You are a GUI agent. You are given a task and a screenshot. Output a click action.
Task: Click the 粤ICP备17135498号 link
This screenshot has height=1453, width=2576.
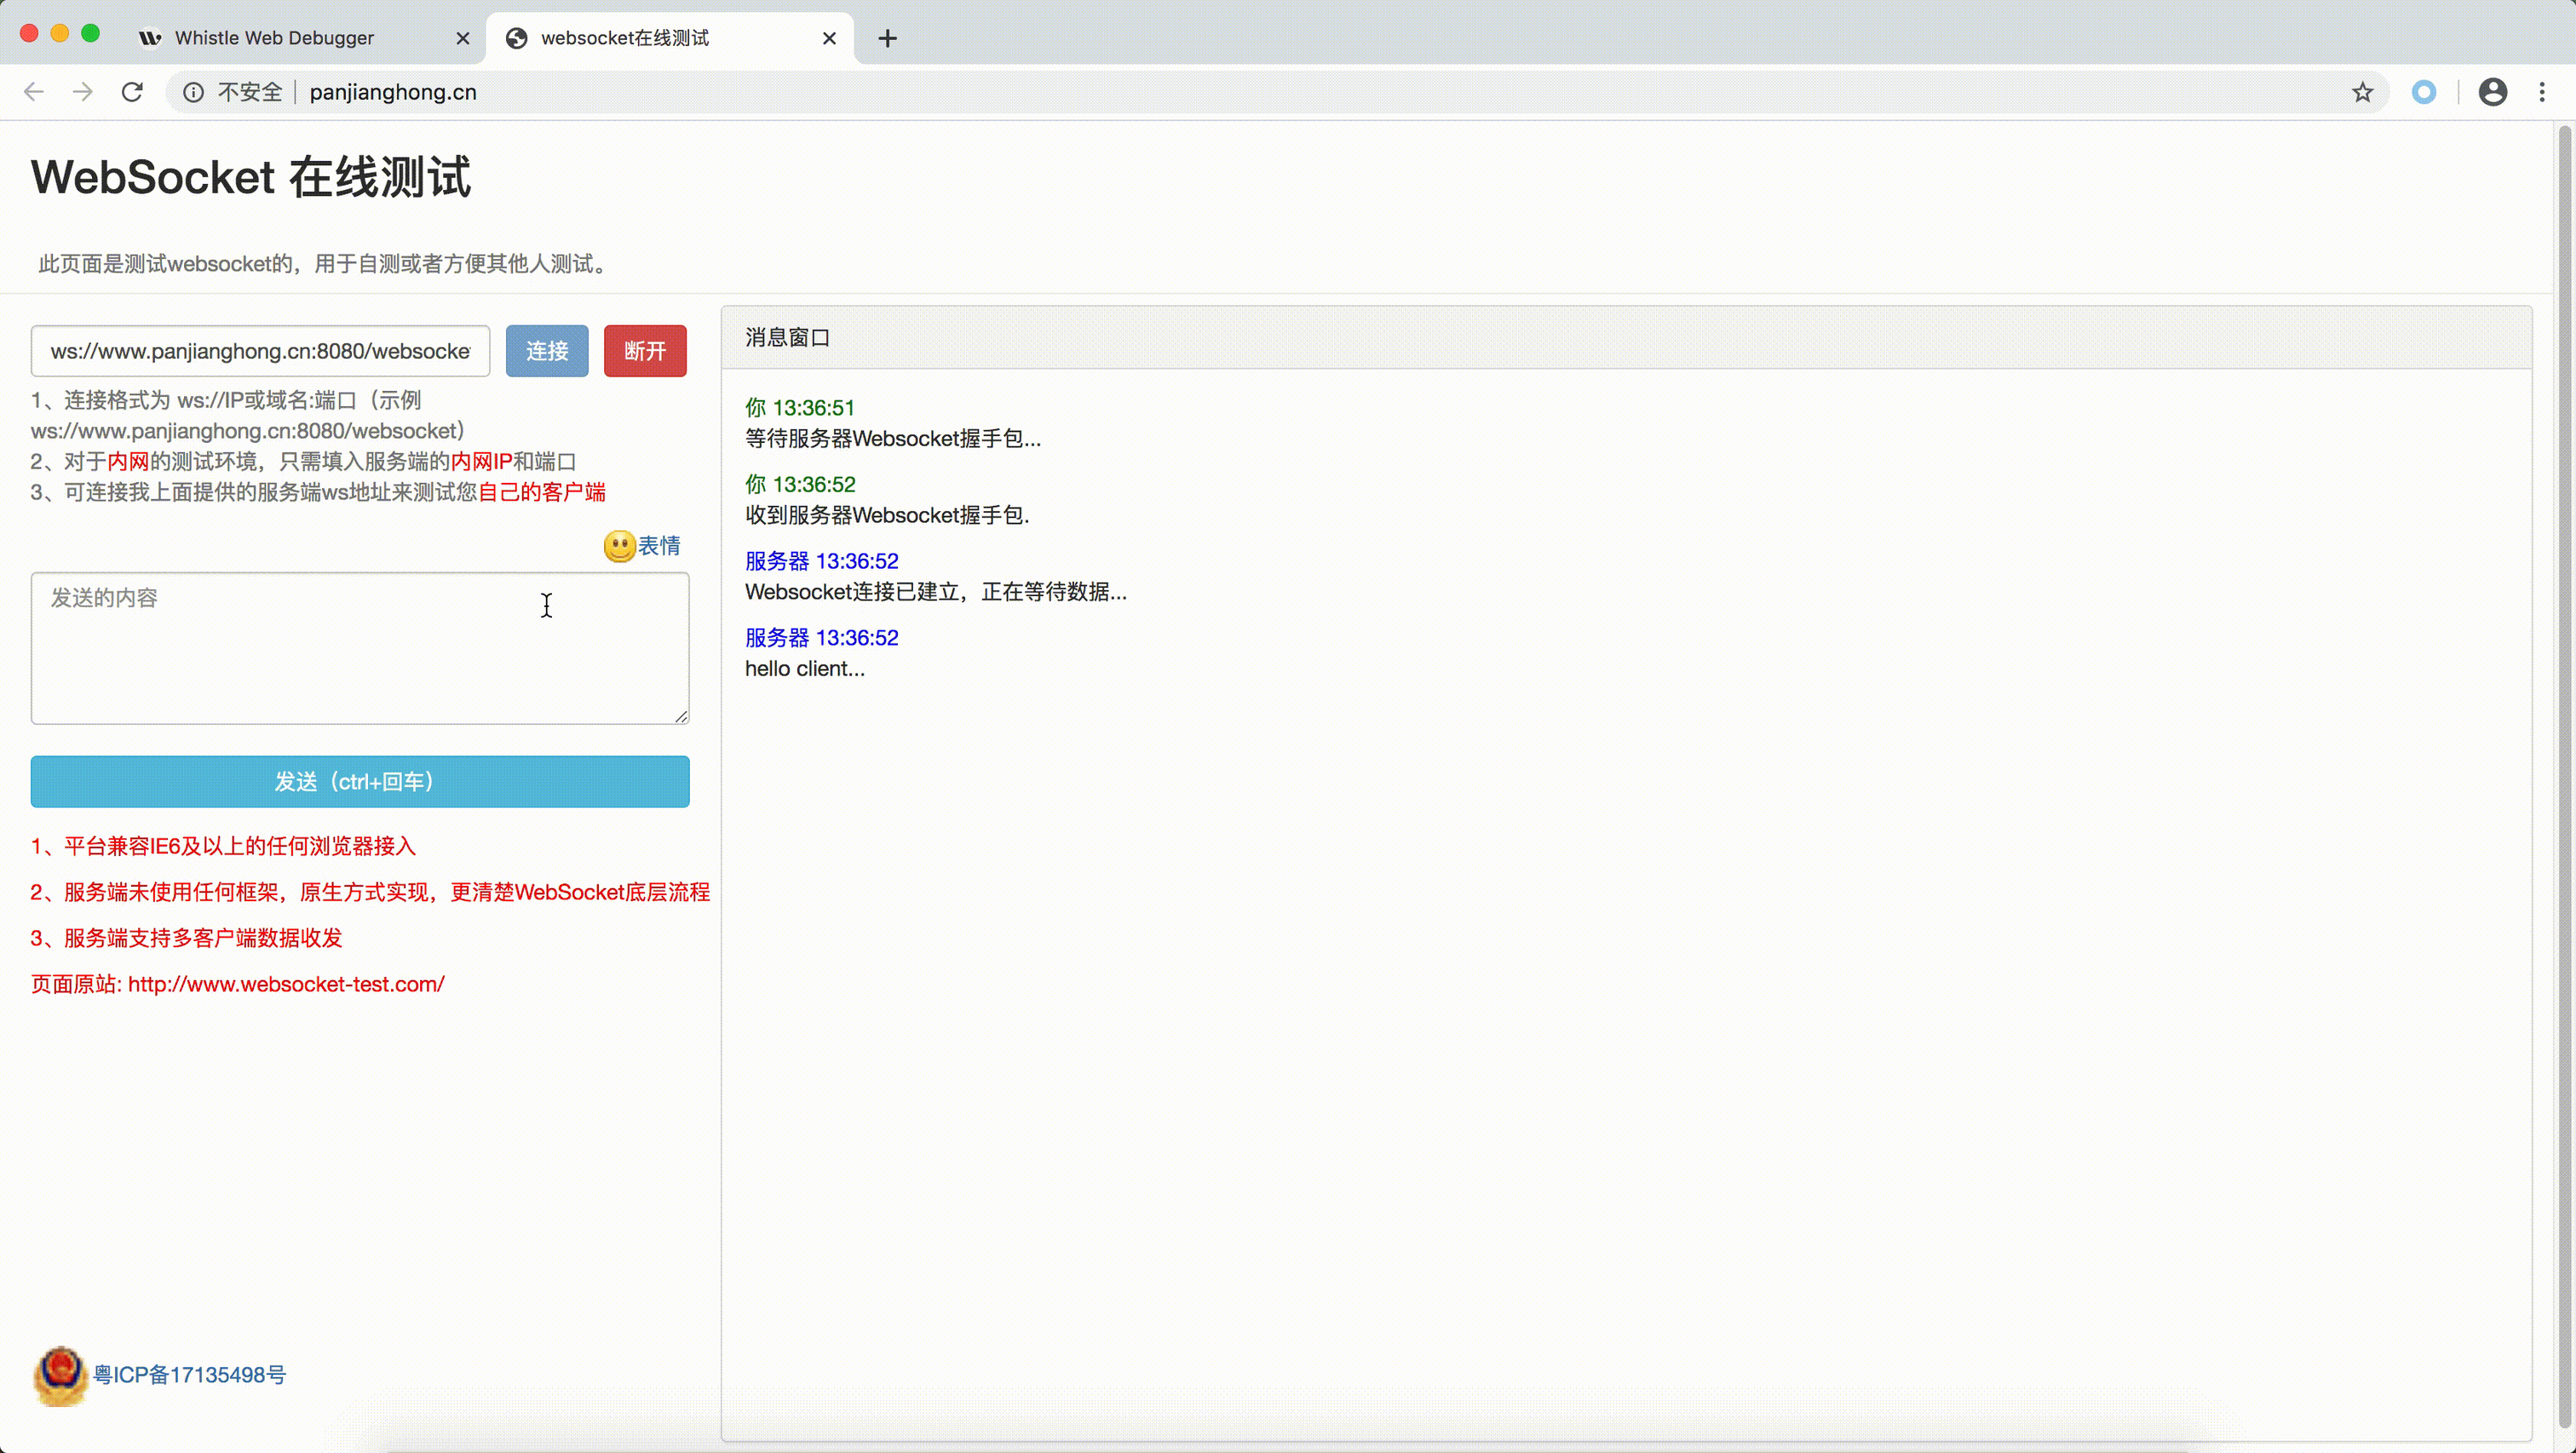pyautogui.click(x=189, y=1375)
